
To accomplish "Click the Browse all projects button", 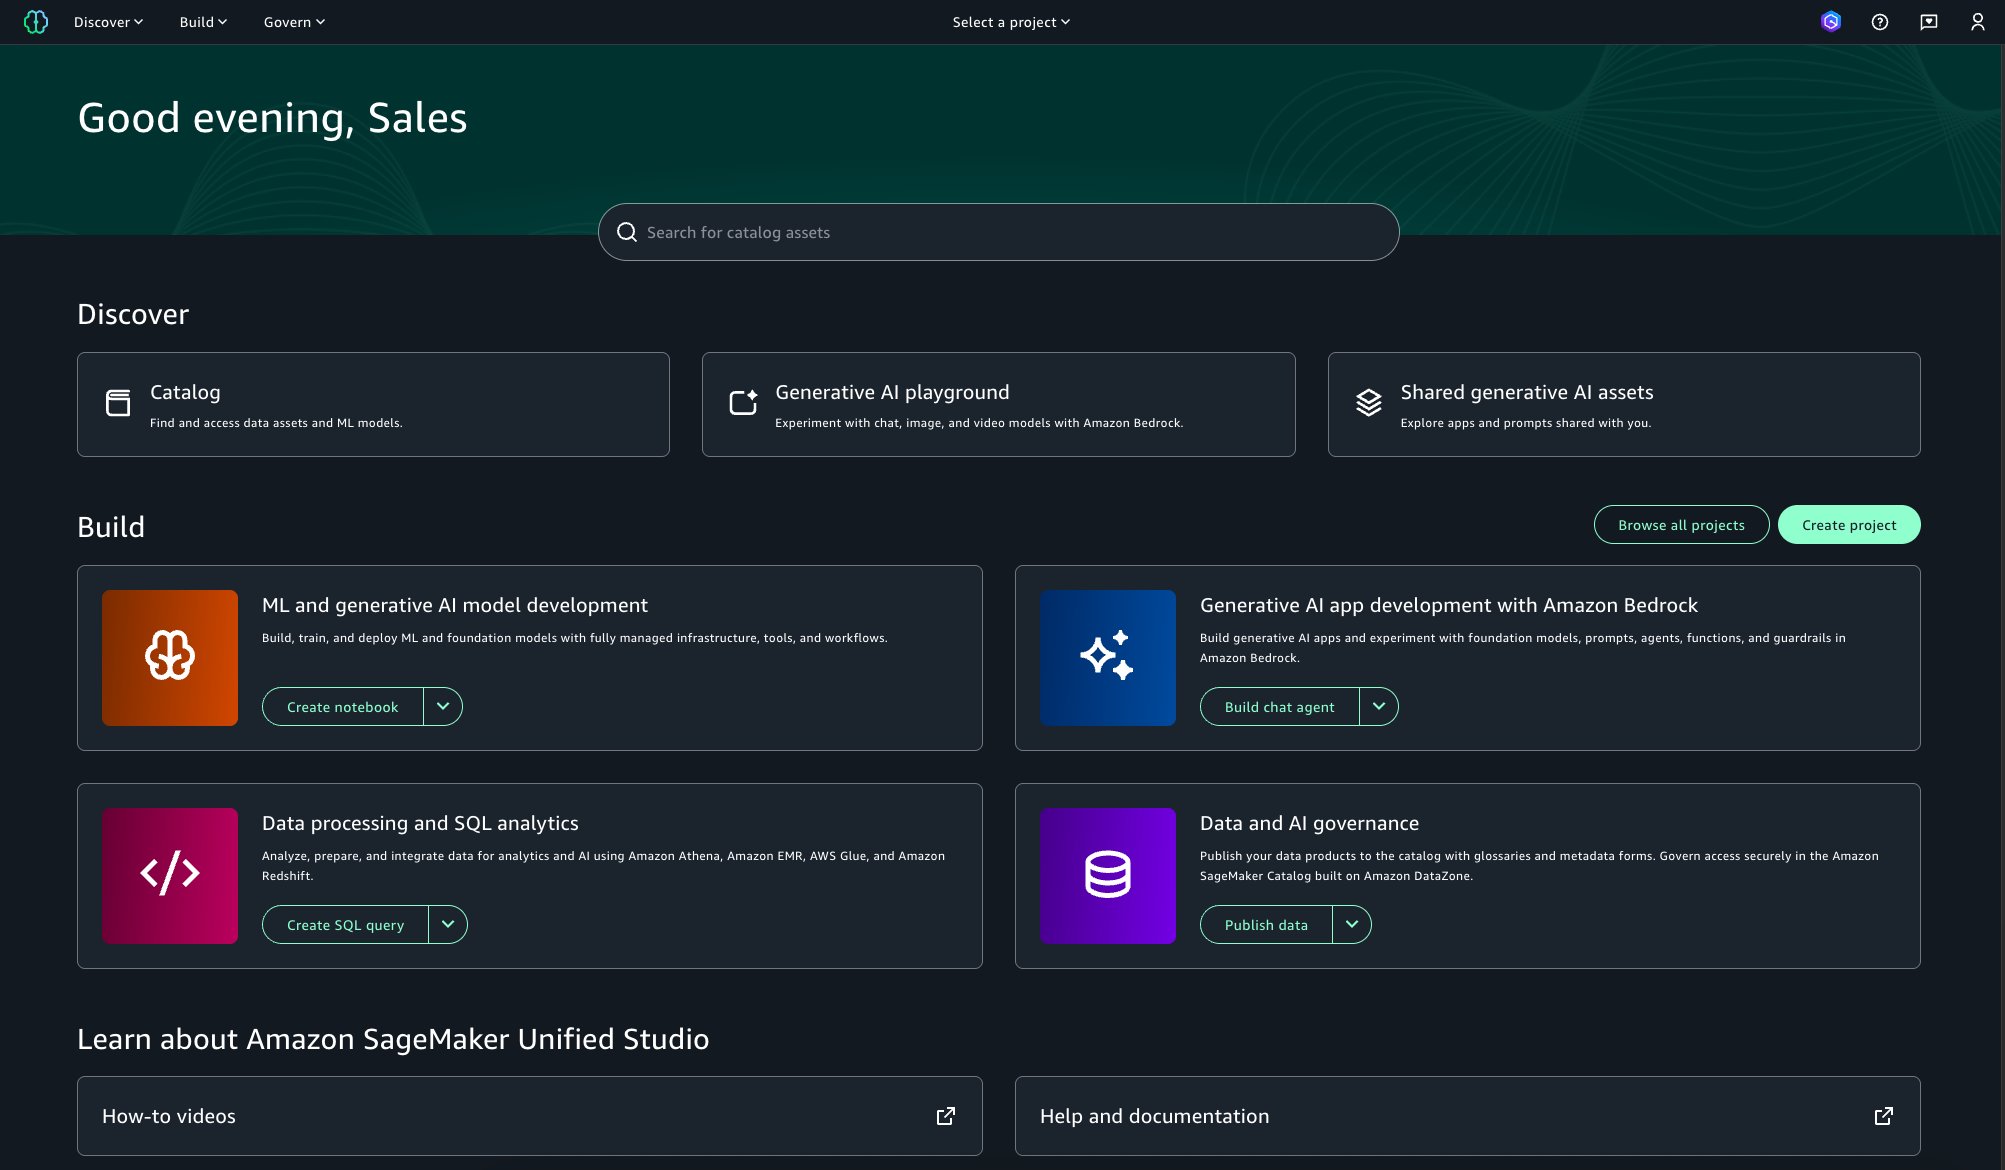I will pyautogui.click(x=1681, y=525).
